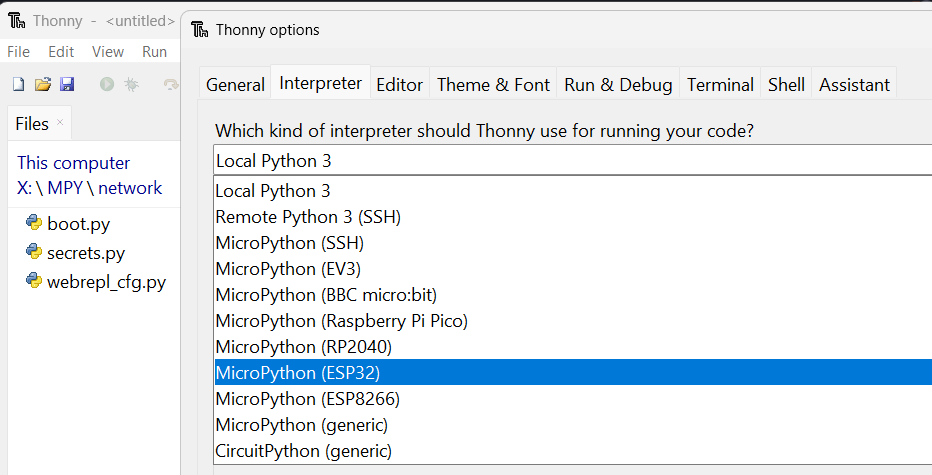
Task: Click the Open file folder icon
Action: pyautogui.click(x=43, y=85)
